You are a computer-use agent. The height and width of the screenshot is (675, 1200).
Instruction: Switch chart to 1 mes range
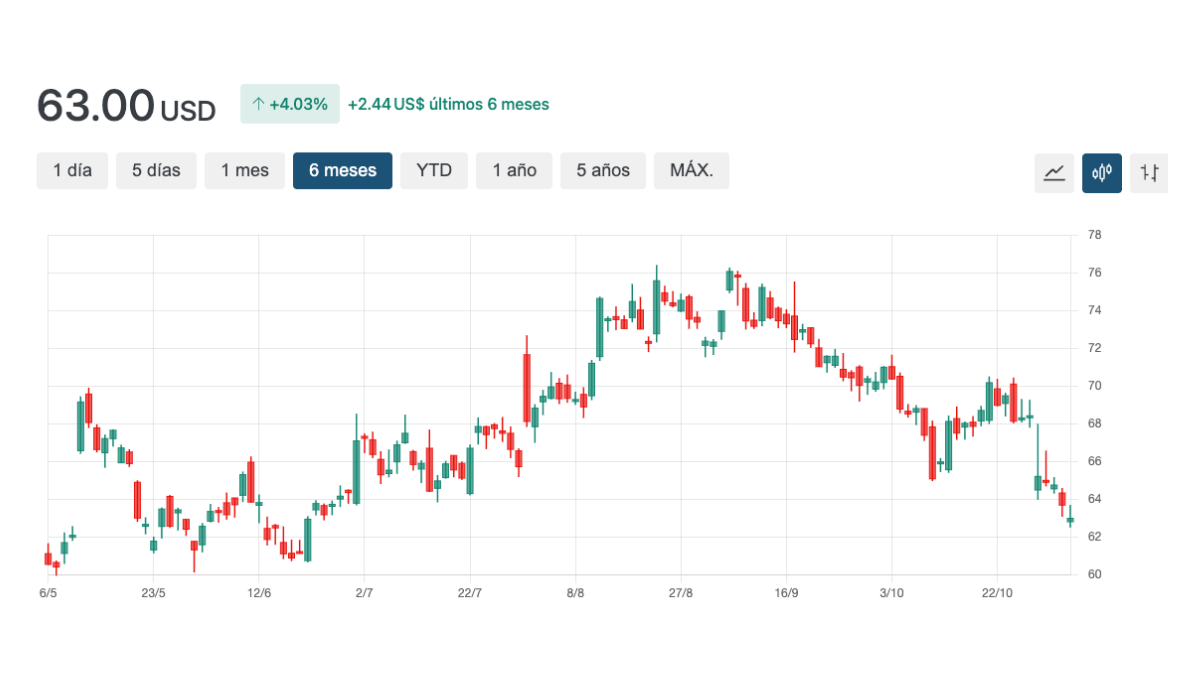pyautogui.click(x=245, y=170)
